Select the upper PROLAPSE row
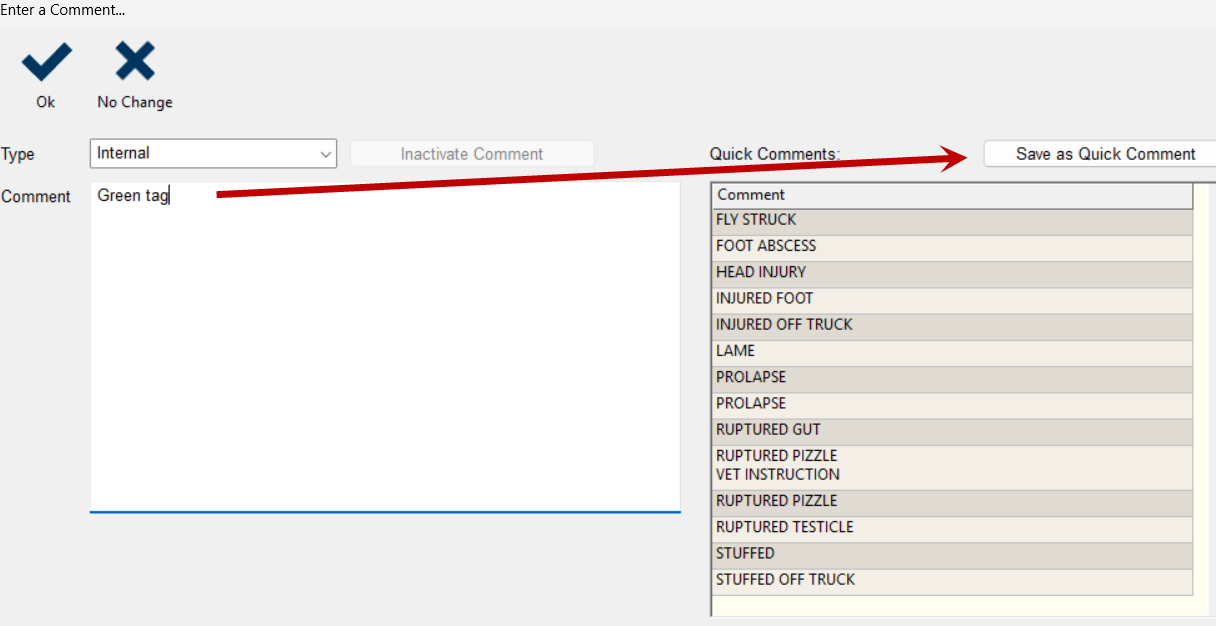1216x626 pixels. click(952, 377)
